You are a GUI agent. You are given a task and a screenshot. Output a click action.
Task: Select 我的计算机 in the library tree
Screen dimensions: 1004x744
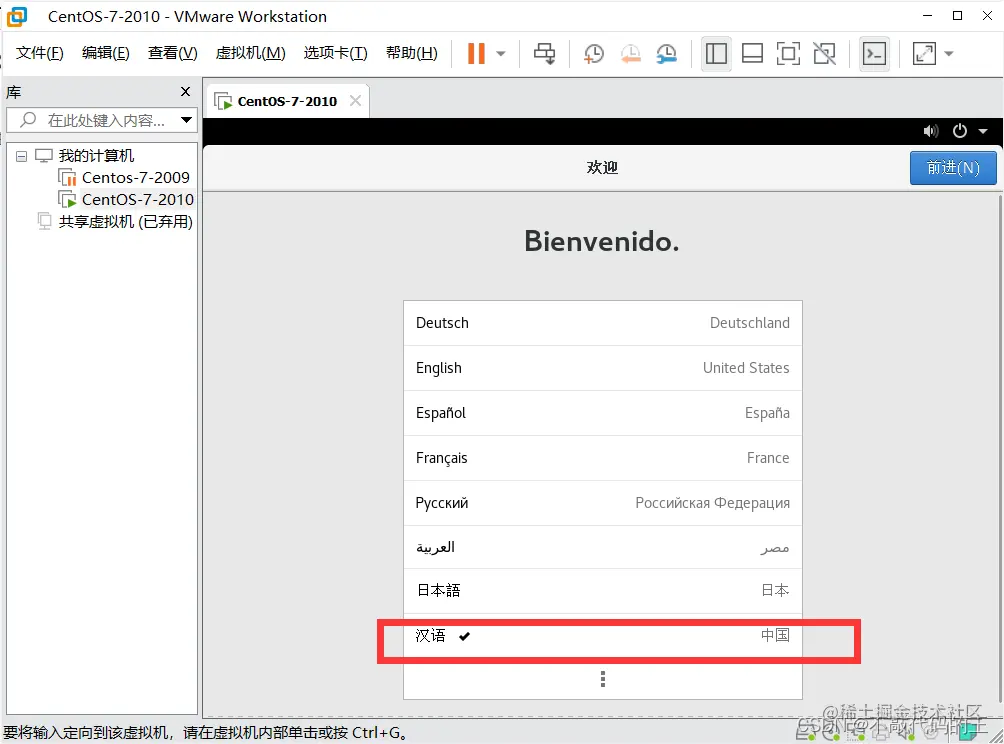[x=96, y=156]
